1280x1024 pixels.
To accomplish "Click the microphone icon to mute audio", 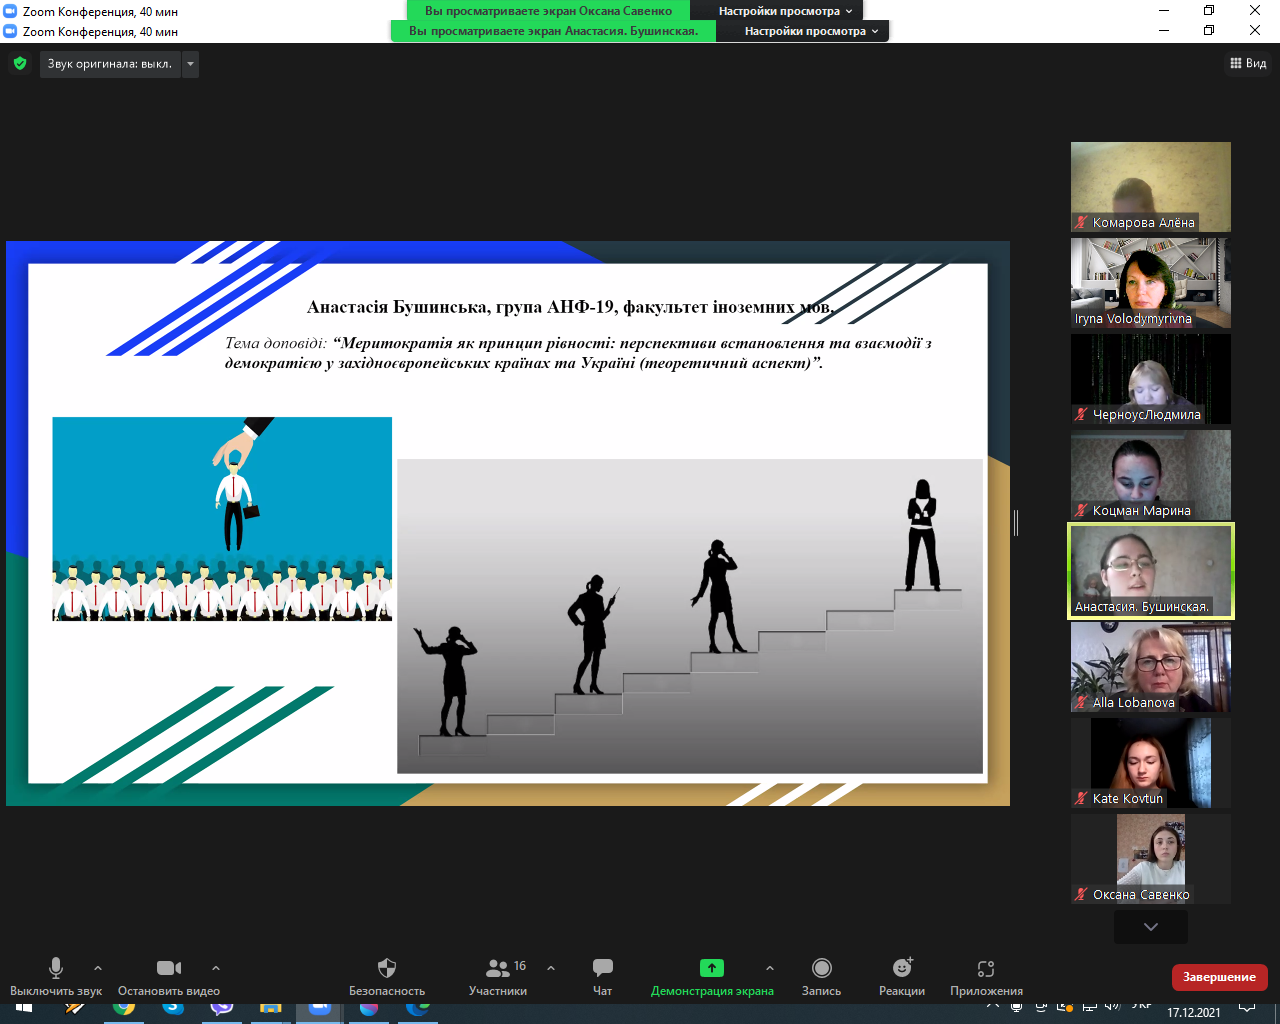I will 56,968.
